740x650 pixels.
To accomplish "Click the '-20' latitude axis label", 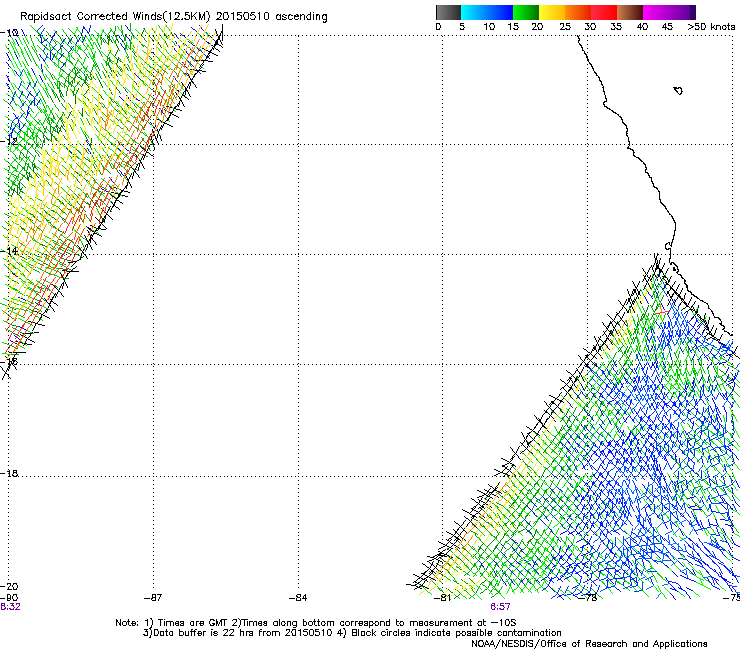I will 9,586.
